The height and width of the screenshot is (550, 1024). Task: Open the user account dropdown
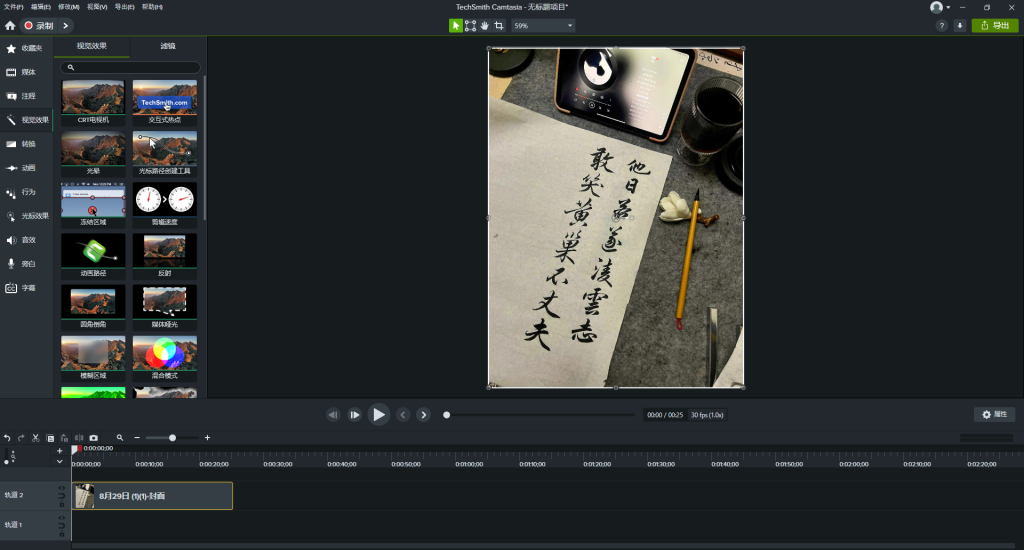939,7
